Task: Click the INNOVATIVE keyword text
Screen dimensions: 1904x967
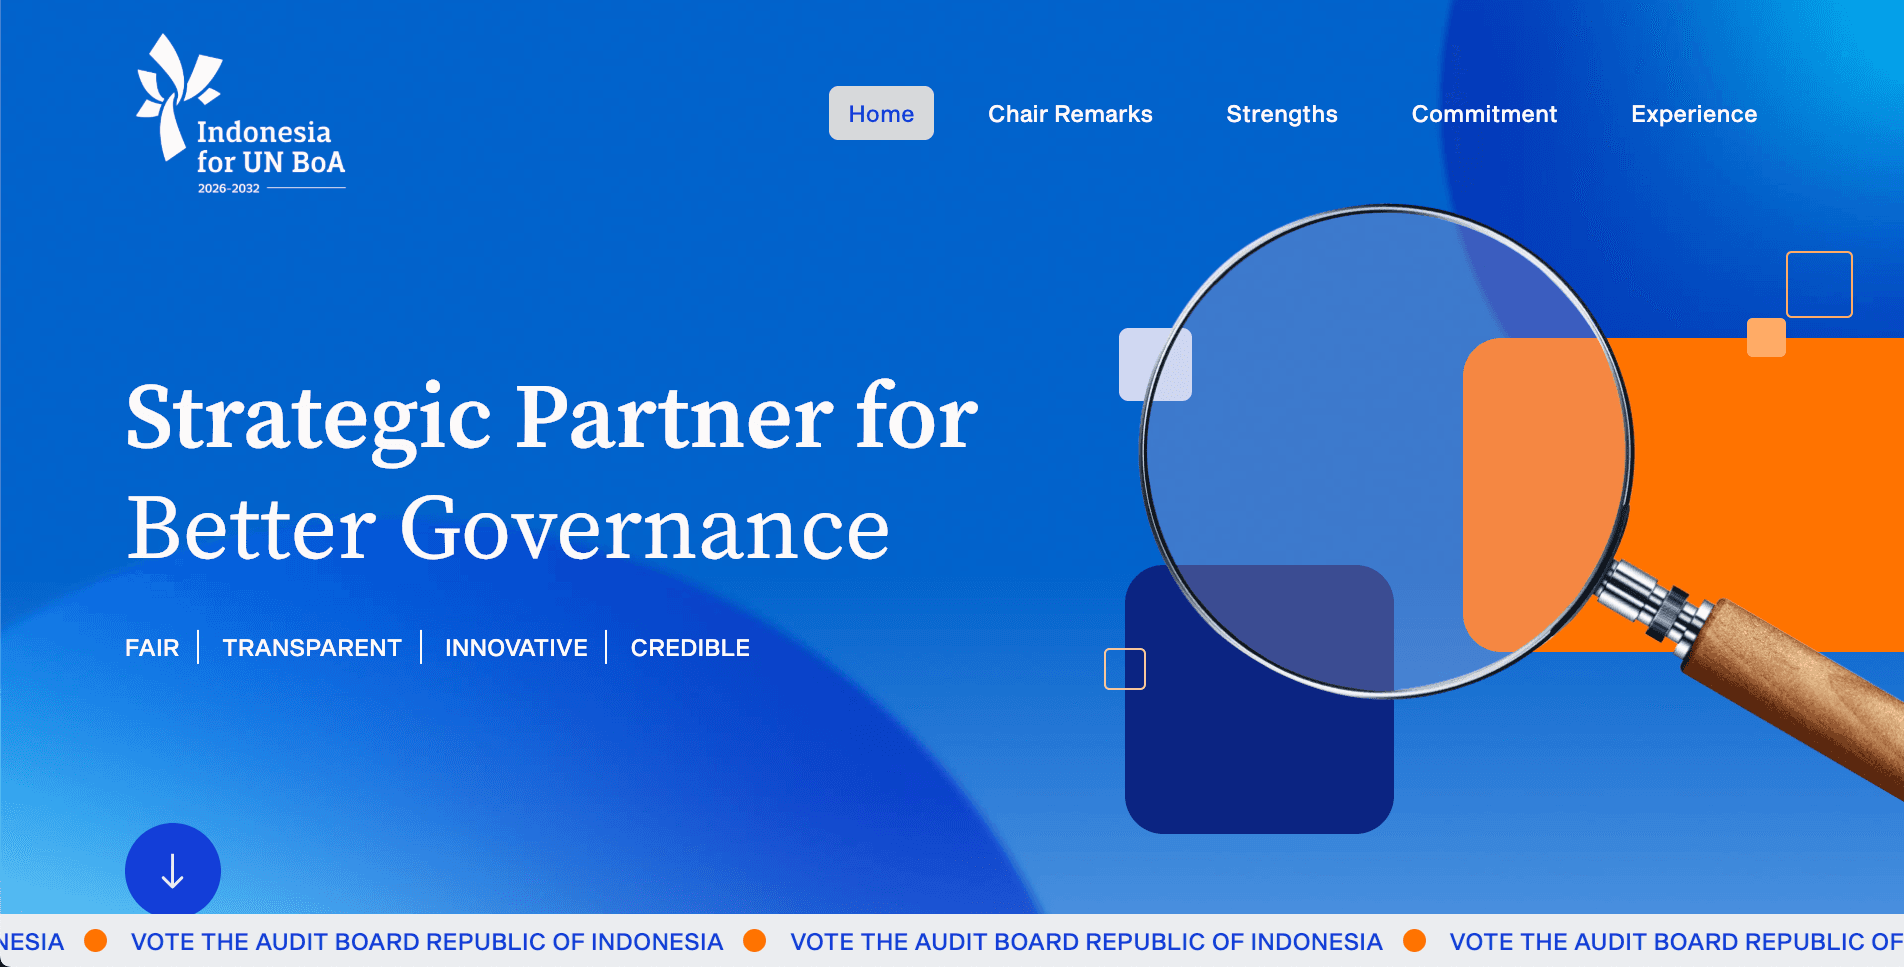Action: click(516, 648)
